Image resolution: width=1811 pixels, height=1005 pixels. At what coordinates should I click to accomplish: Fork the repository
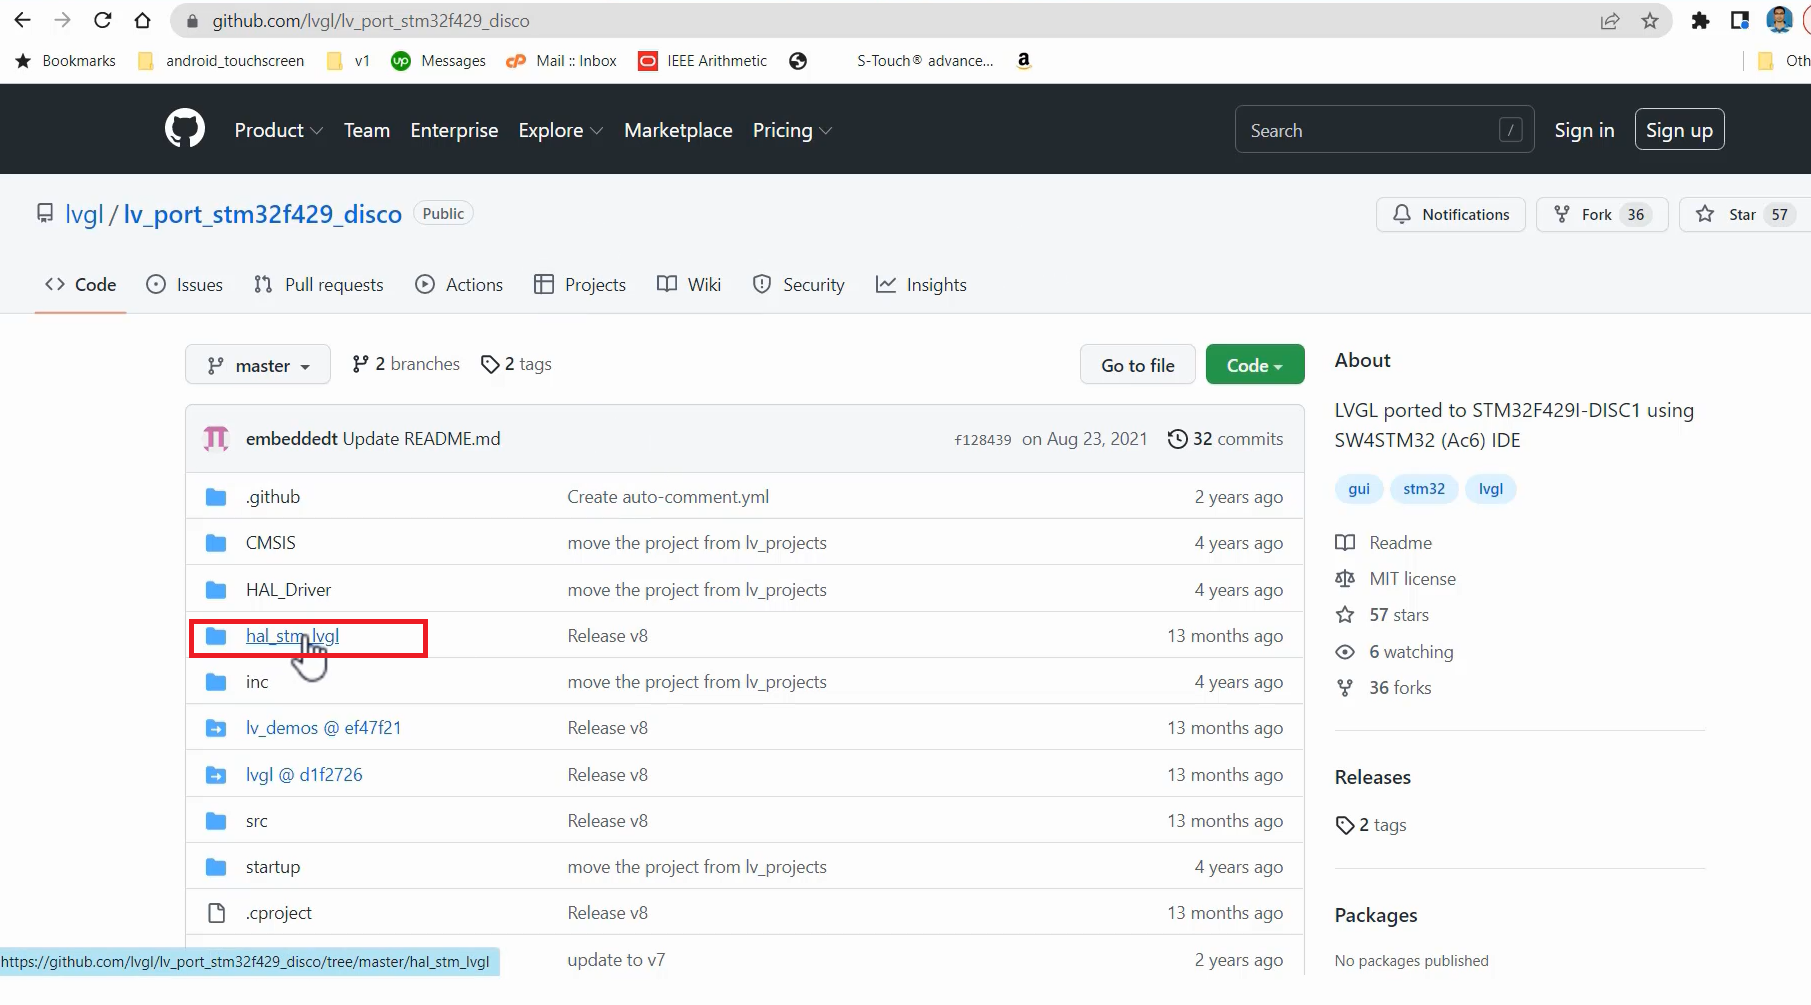tap(1602, 214)
